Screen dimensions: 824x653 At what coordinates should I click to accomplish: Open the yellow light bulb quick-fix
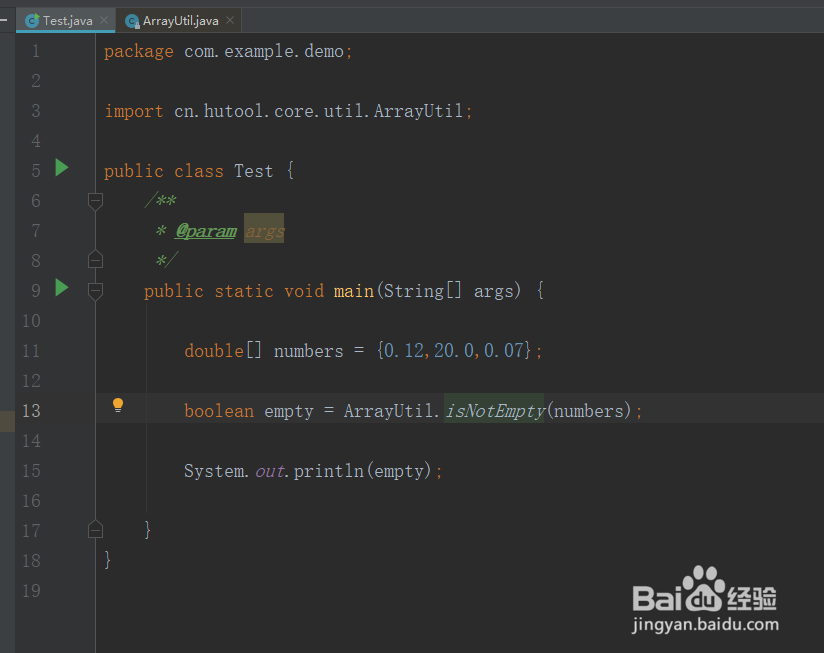pos(118,405)
